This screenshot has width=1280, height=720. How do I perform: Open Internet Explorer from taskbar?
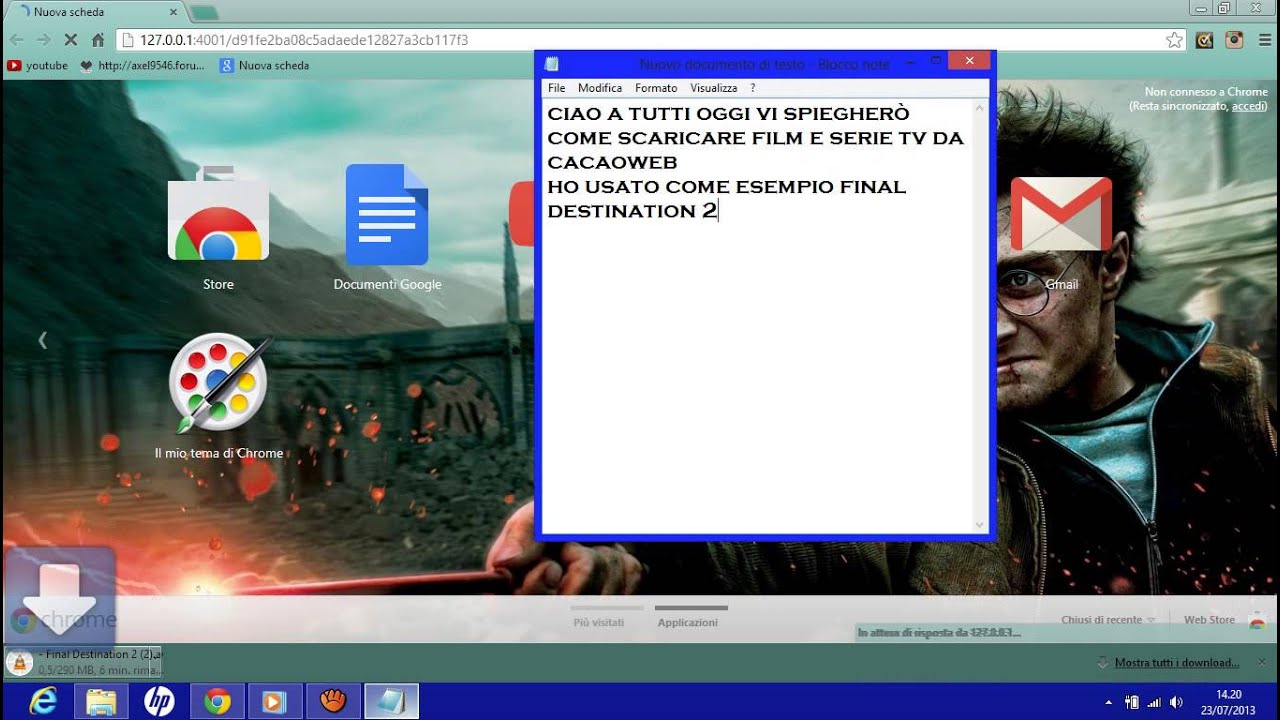tap(43, 701)
